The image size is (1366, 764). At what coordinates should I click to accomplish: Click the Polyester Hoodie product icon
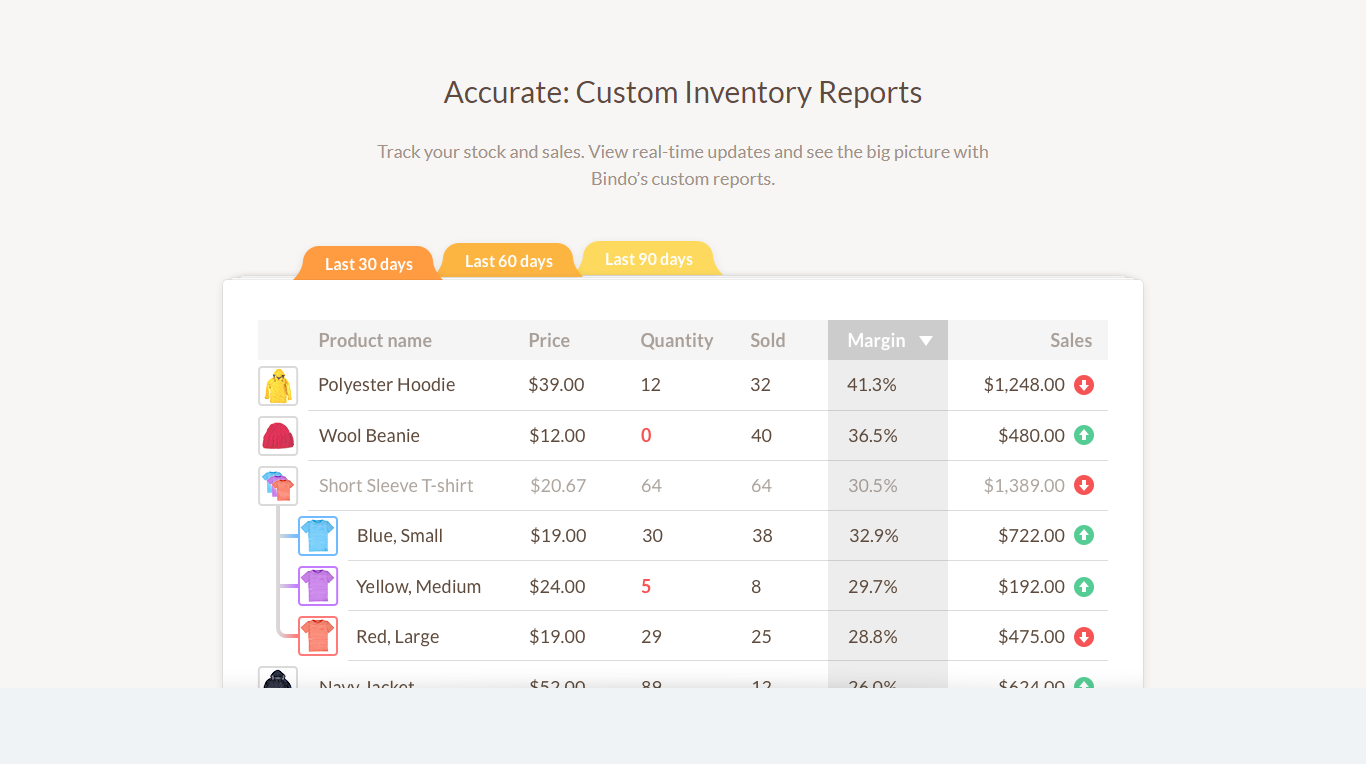[x=278, y=385]
